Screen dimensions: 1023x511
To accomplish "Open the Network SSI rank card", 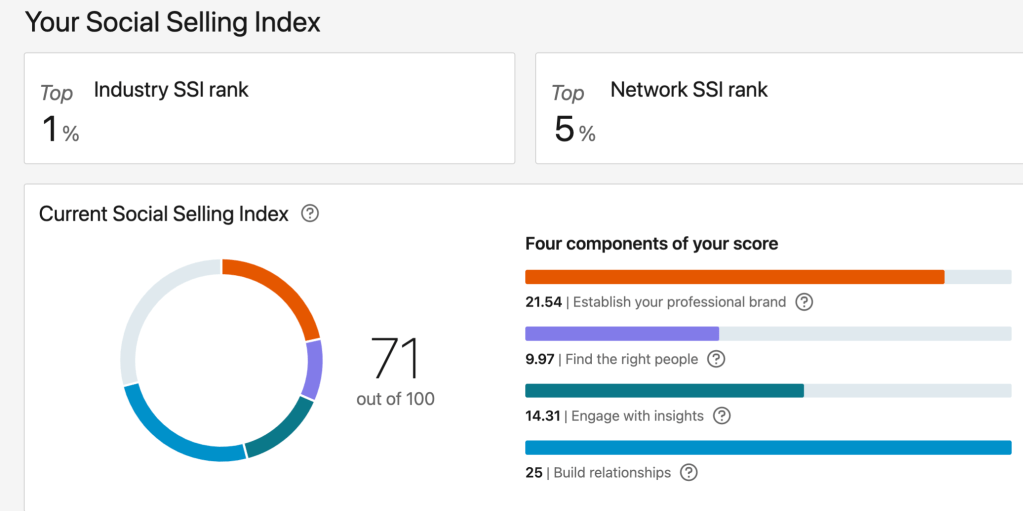I will point(779,108).
